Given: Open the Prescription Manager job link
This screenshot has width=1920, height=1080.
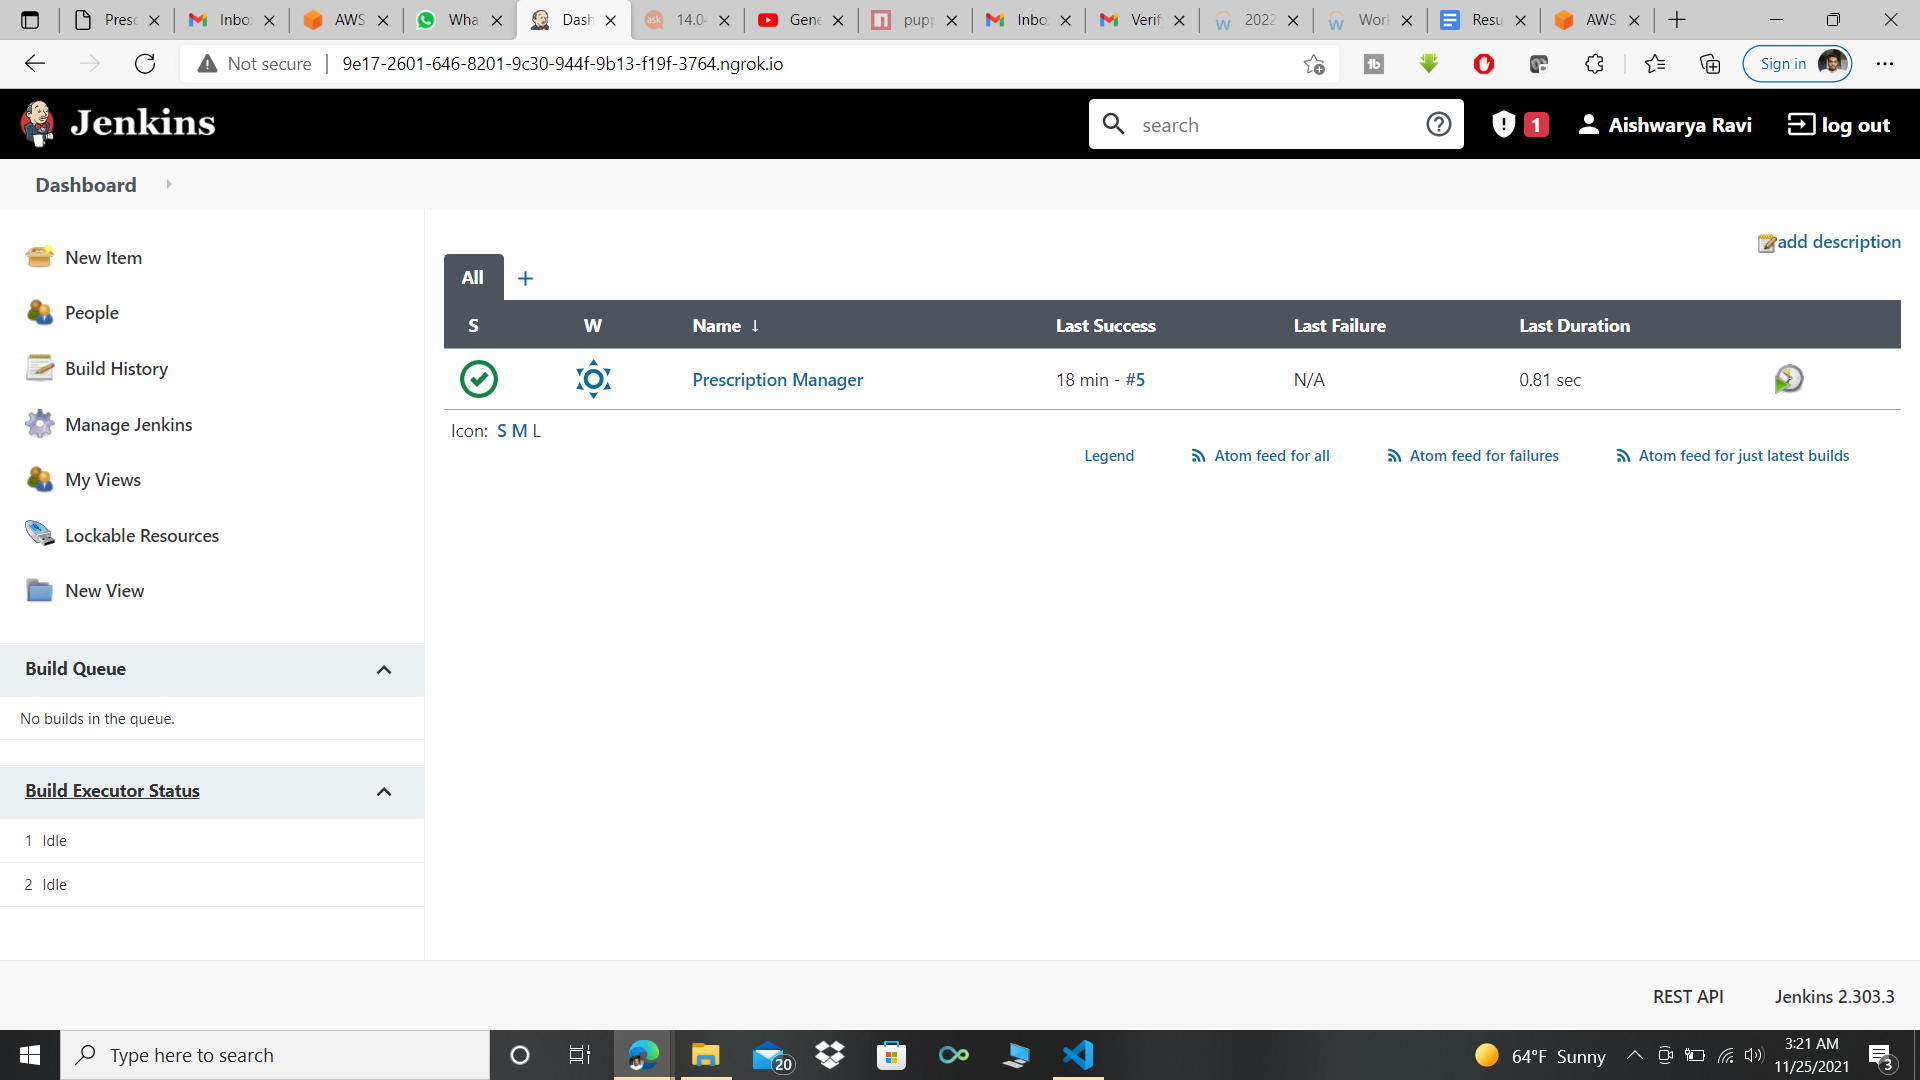Looking at the screenshot, I should (777, 379).
